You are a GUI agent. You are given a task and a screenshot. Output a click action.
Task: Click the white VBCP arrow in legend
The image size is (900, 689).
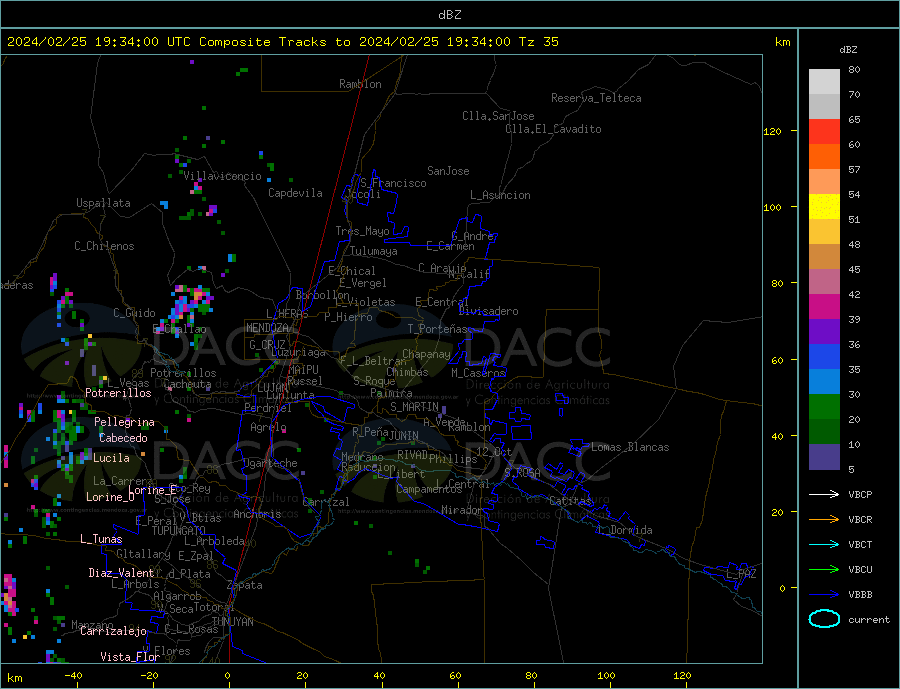point(824,494)
